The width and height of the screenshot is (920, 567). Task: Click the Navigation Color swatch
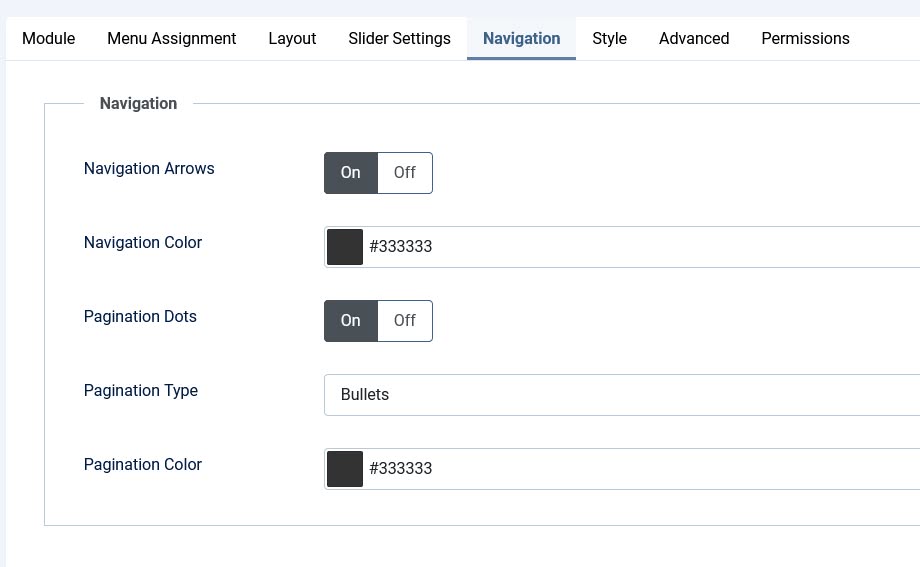point(345,247)
